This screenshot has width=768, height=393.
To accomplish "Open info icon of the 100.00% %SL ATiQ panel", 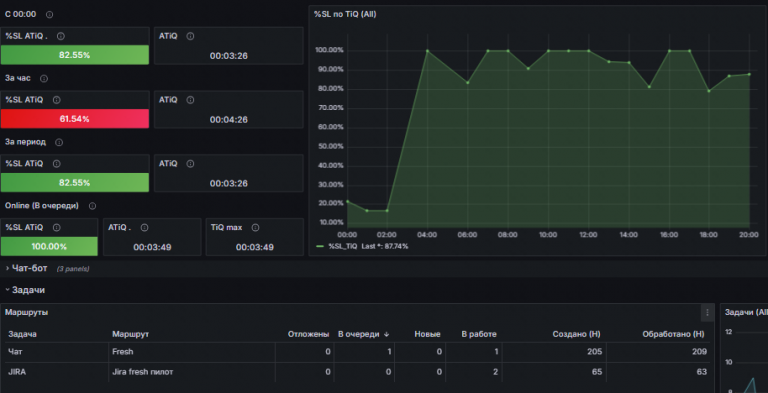I will [x=56, y=228].
